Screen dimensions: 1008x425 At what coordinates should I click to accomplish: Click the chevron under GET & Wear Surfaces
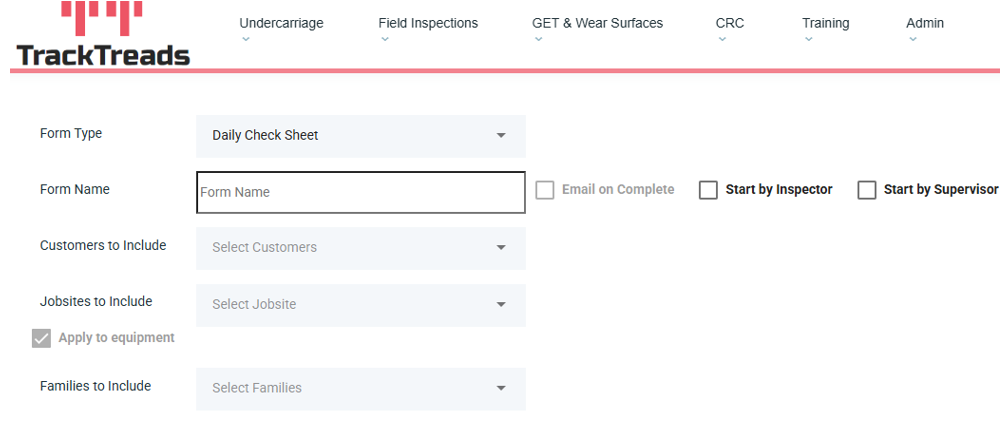[538, 40]
